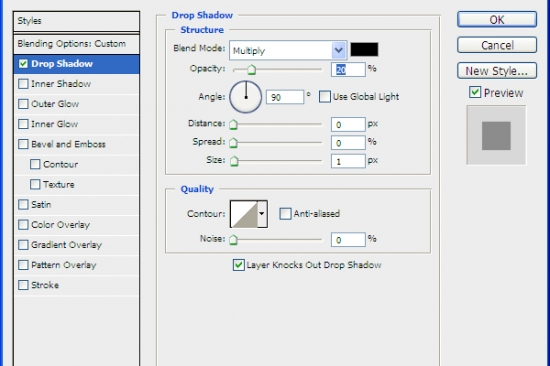Image resolution: width=550 pixels, height=366 pixels.
Task: Open the contour curve thumbnail picker
Action: tap(244, 214)
